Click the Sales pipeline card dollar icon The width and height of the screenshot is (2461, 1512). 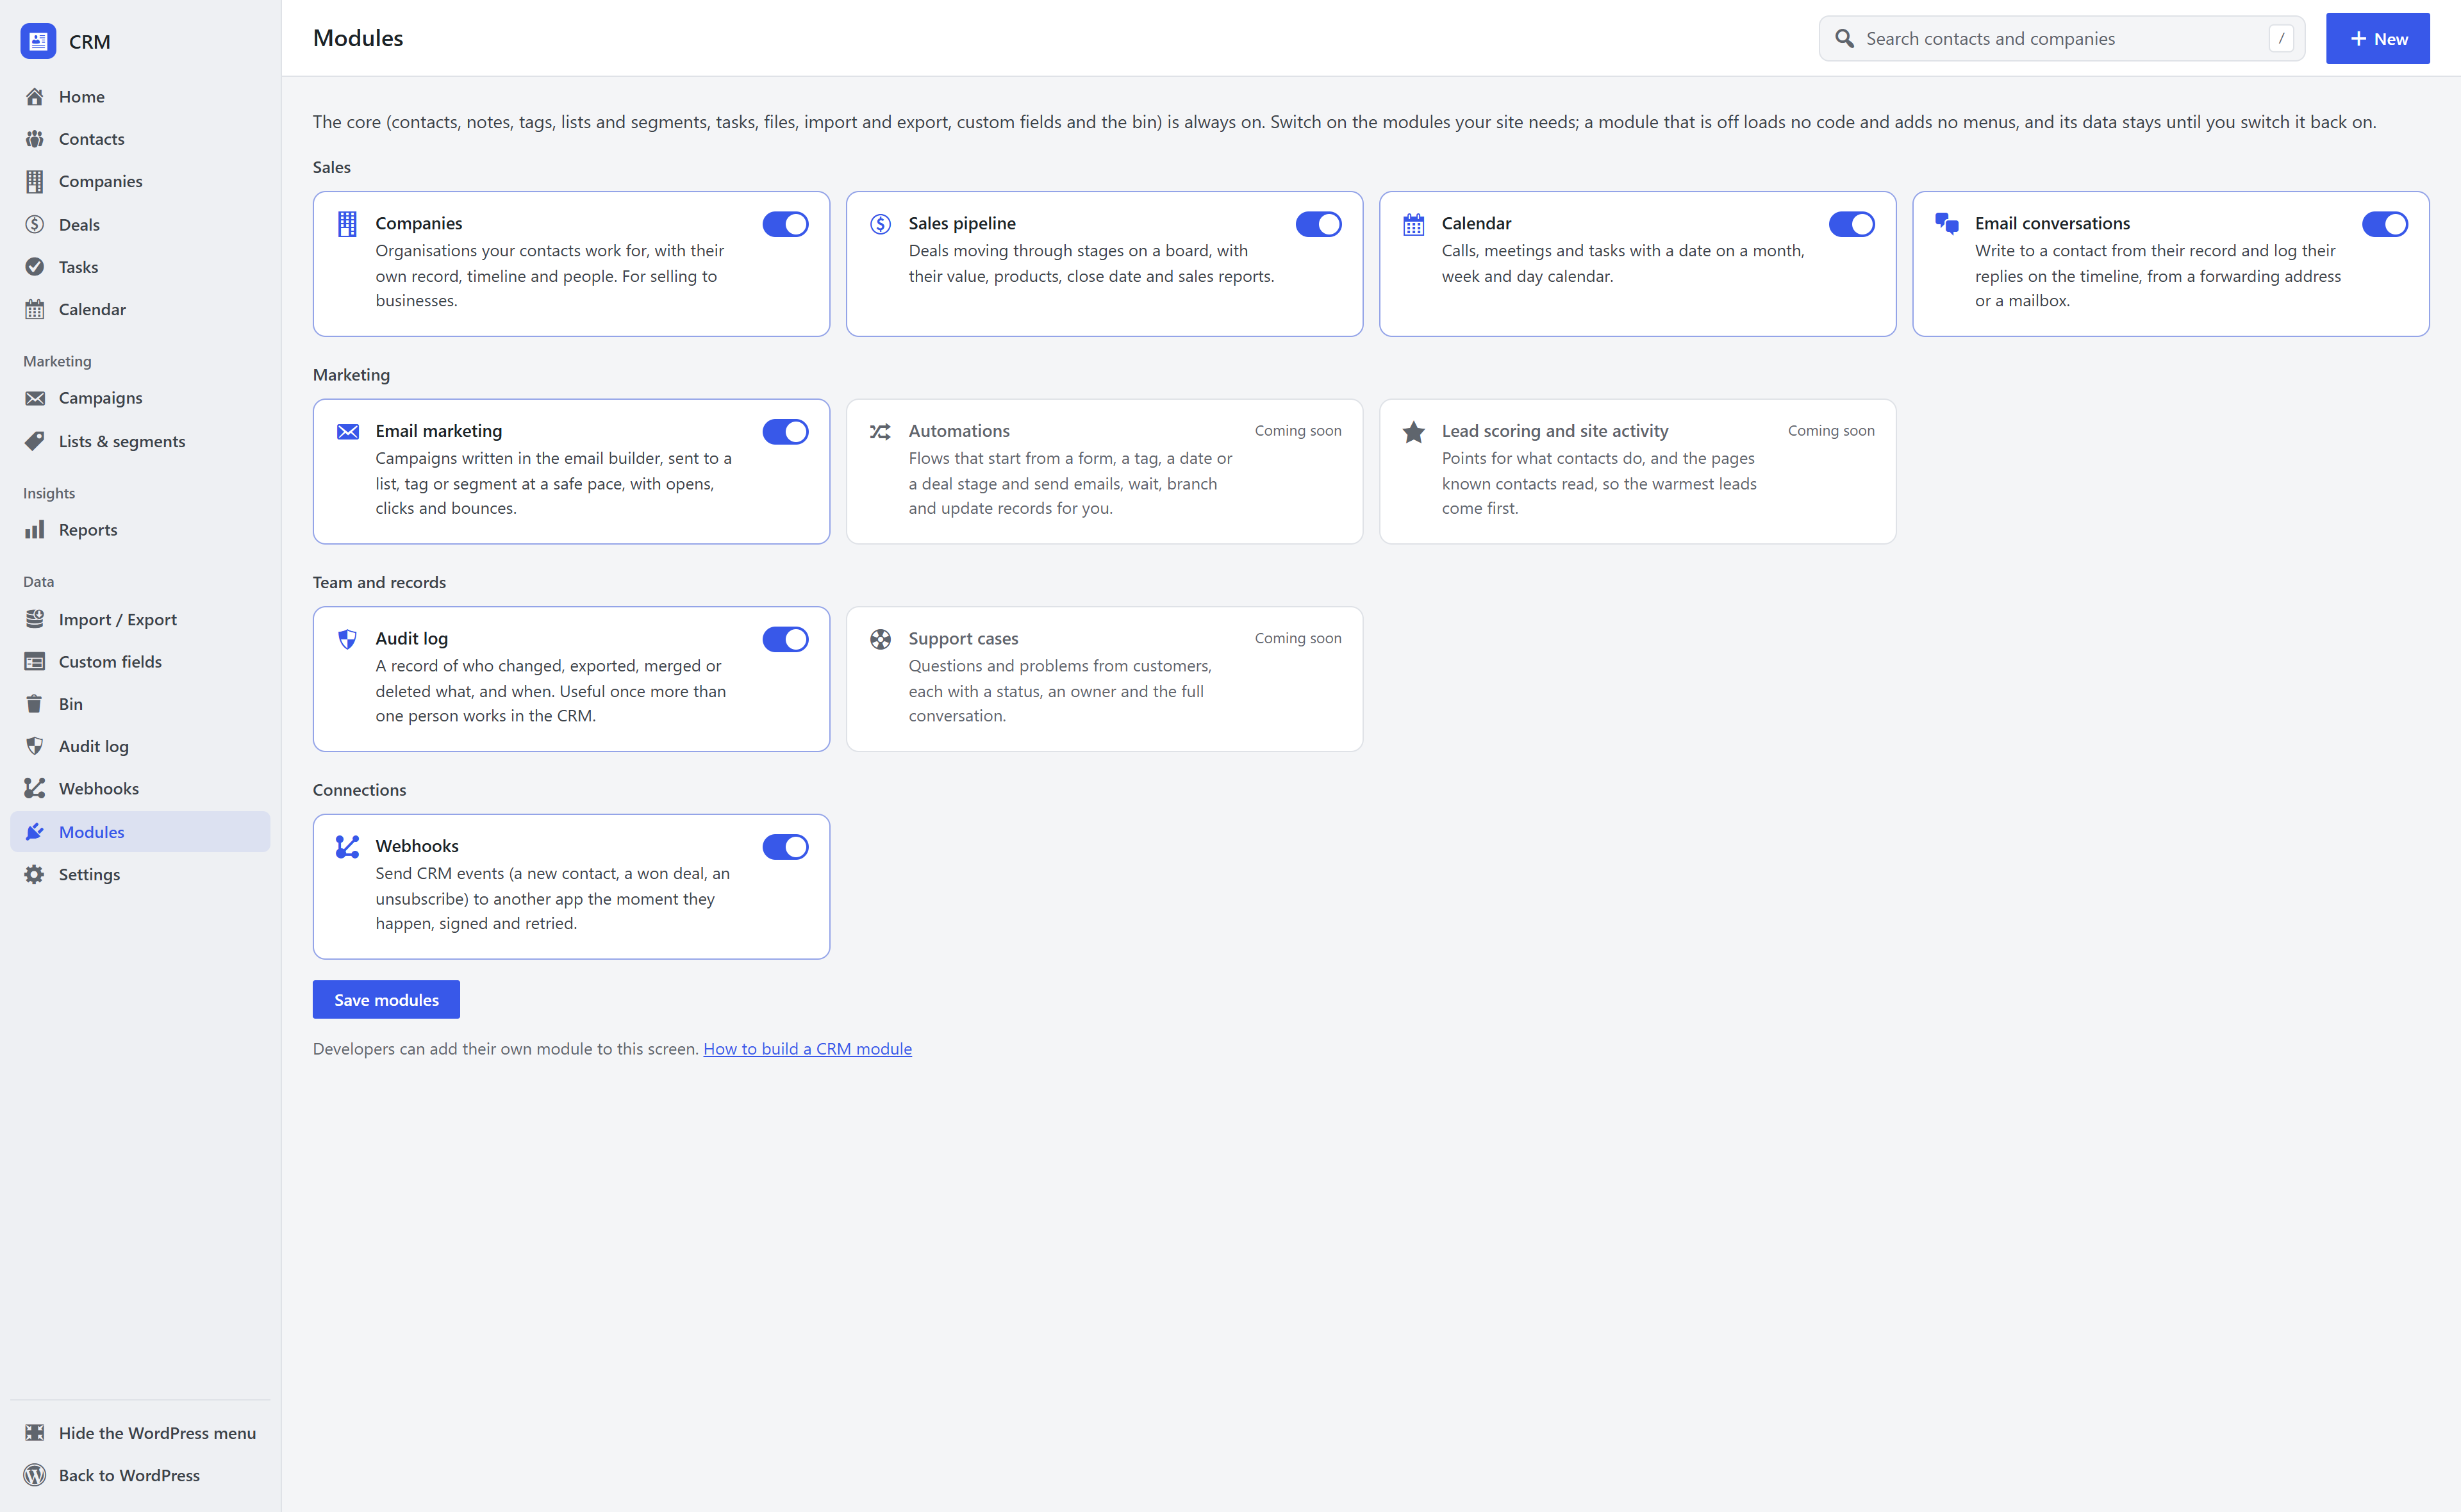[x=880, y=224]
